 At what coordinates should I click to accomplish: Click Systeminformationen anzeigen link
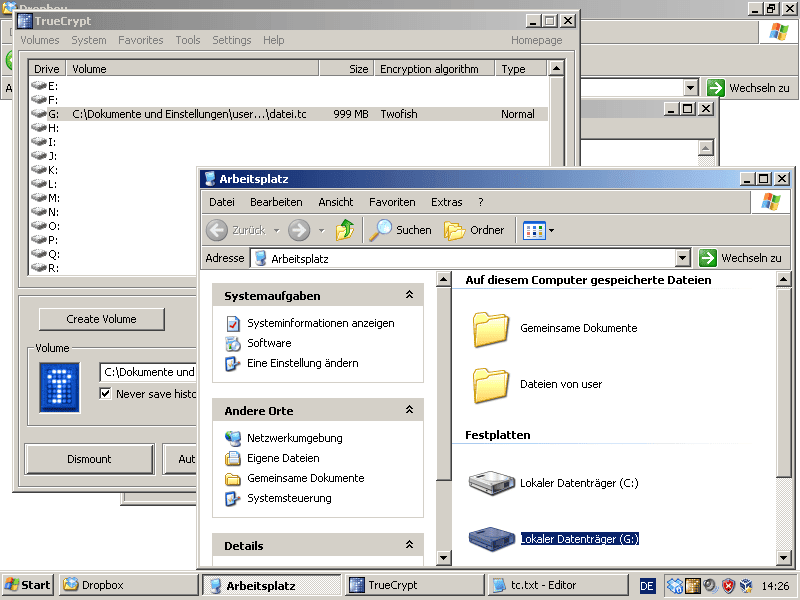pos(320,323)
